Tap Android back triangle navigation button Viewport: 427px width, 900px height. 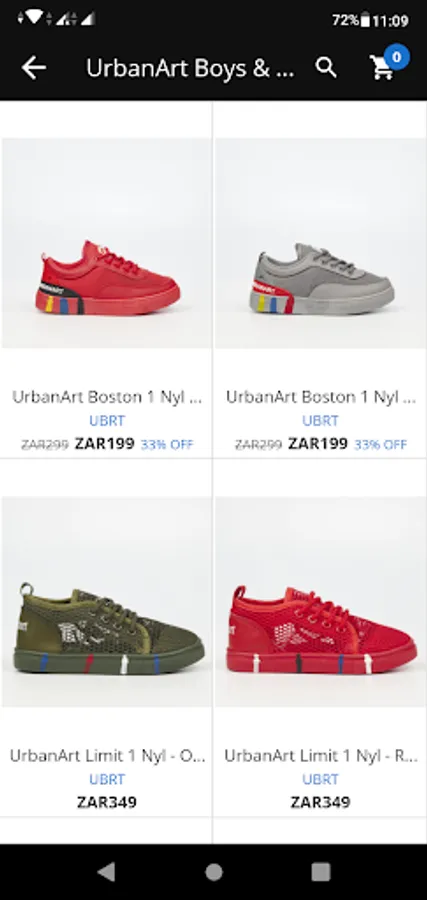(x=106, y=872)
